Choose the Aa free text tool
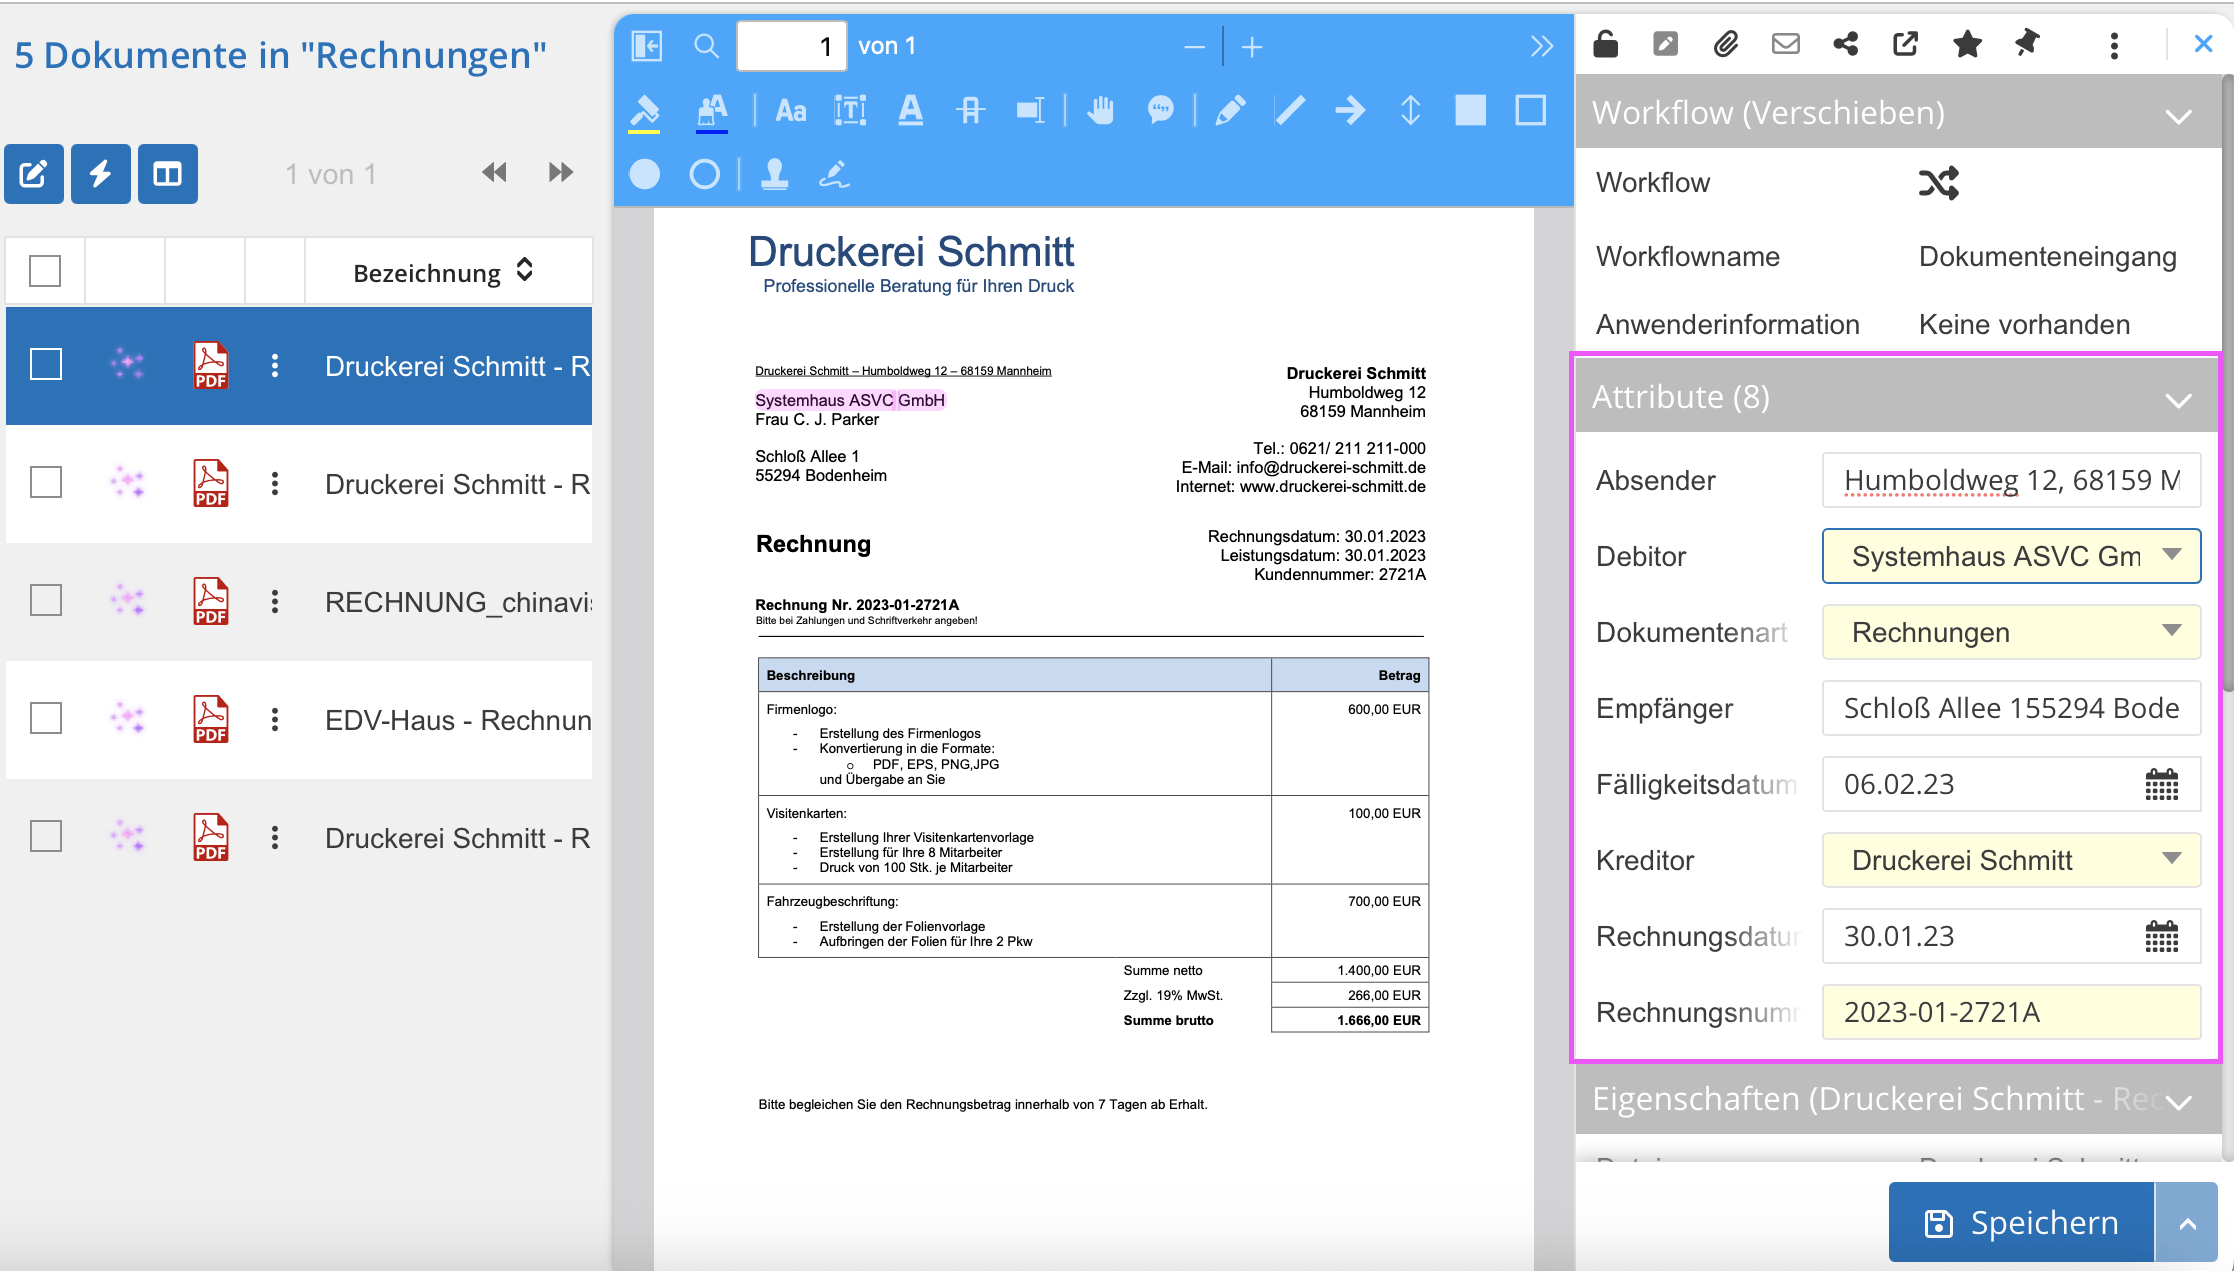Screen dimensions: 2234x1271 pos(791,111)
